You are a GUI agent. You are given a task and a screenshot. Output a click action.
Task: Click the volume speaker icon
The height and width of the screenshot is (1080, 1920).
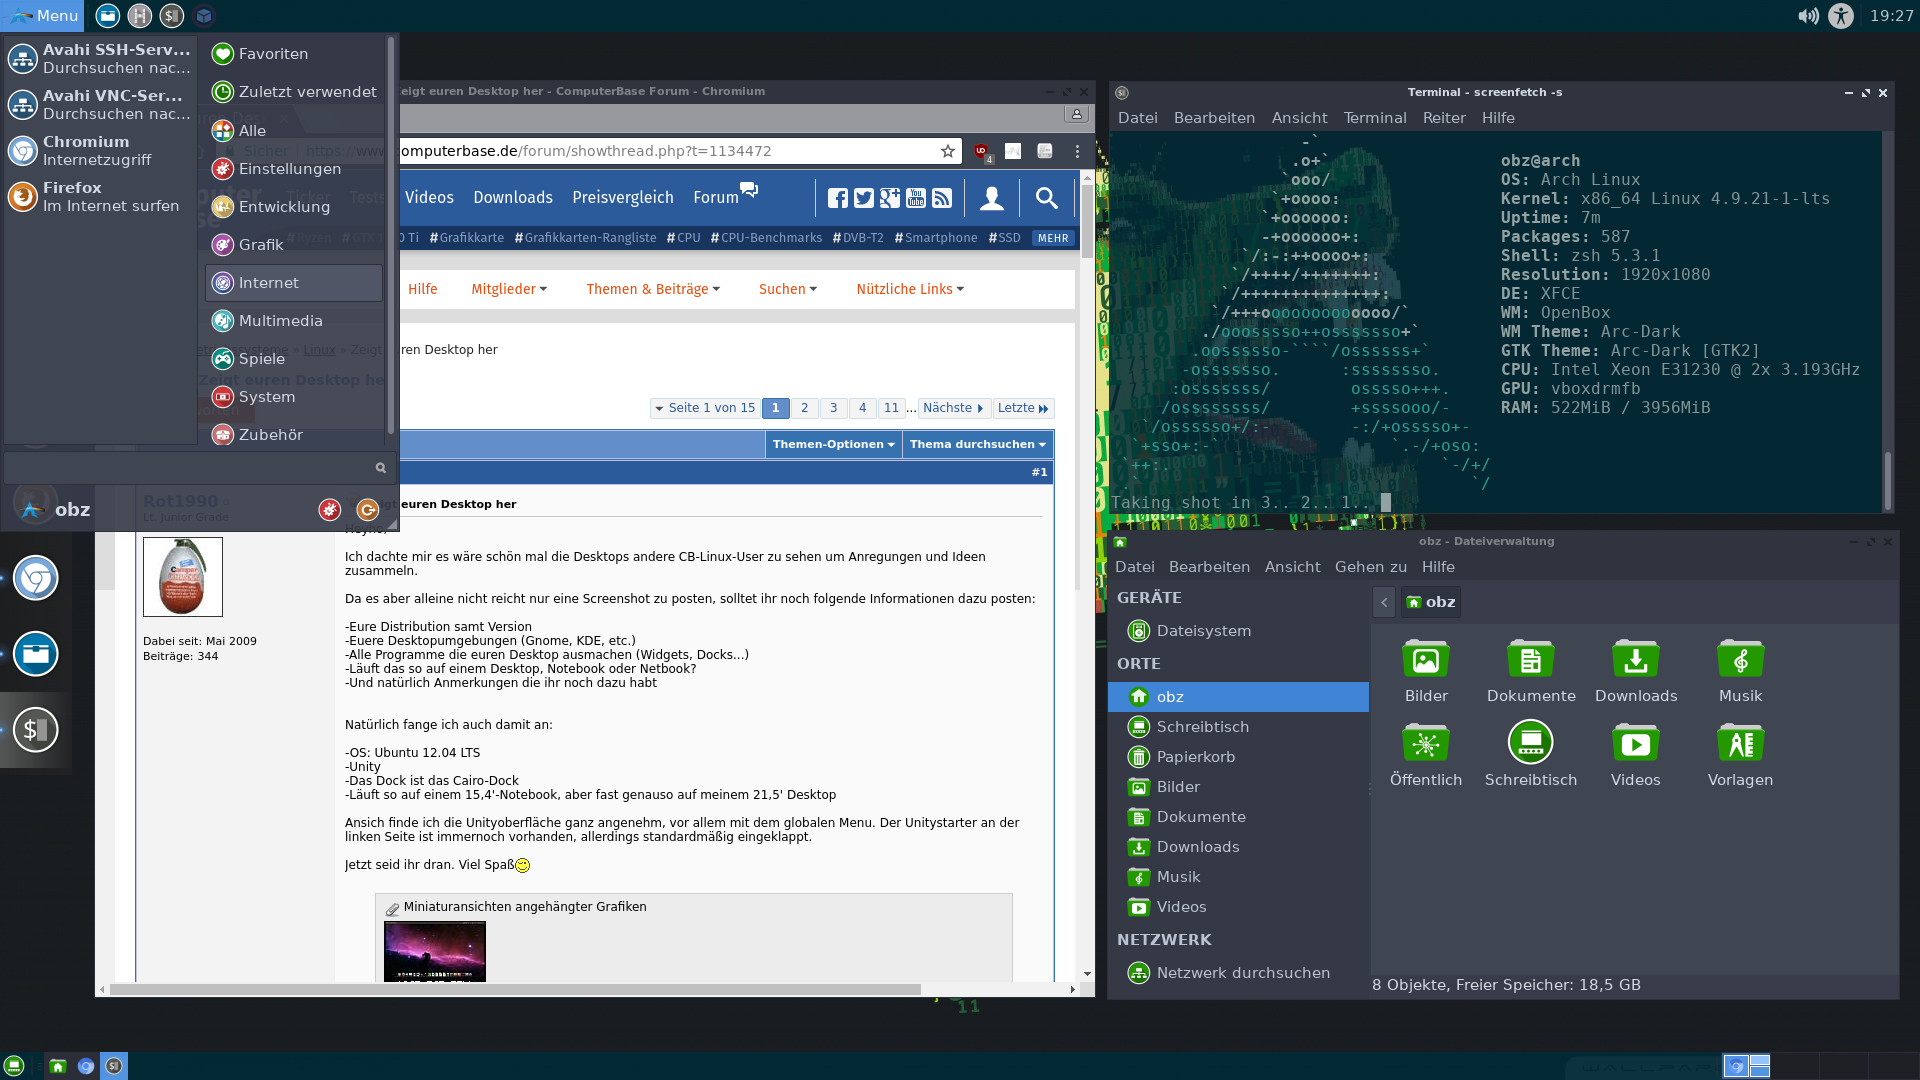1807,16
